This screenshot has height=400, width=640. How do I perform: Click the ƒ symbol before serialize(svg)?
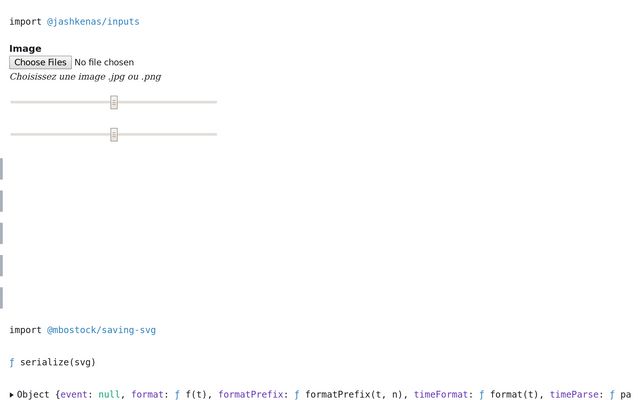click(x=12, y=362)
